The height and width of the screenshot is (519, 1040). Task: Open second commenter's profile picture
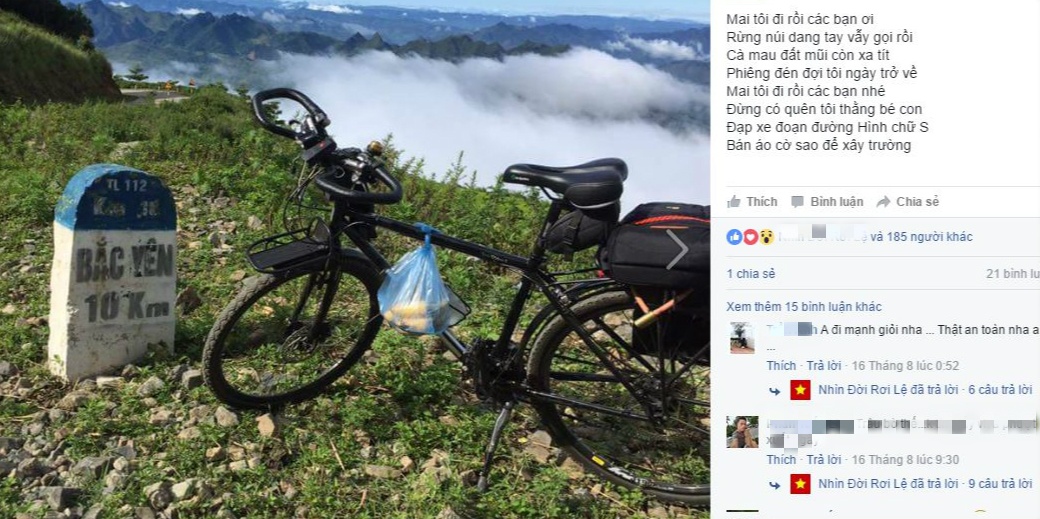click(x=742, y=432)
